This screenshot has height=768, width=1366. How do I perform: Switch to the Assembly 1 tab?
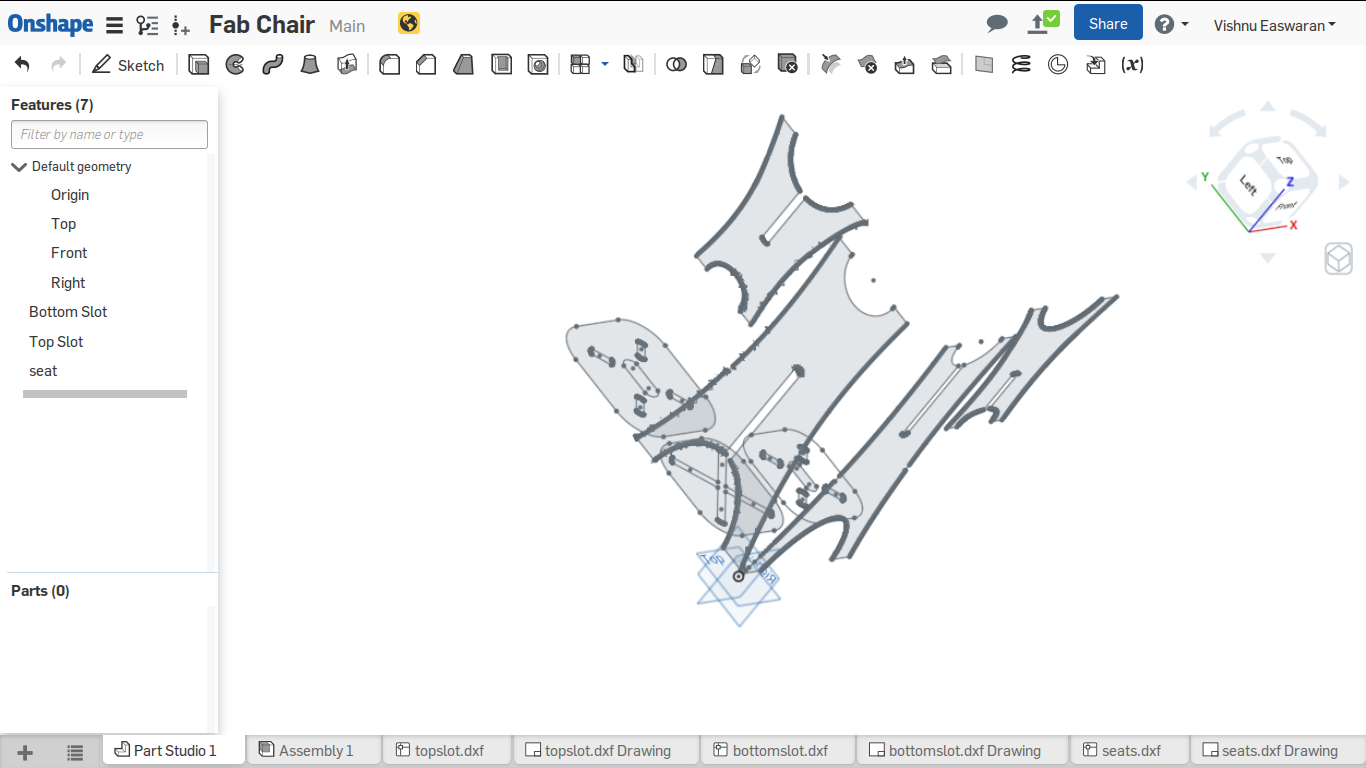[x=315, y=750]
